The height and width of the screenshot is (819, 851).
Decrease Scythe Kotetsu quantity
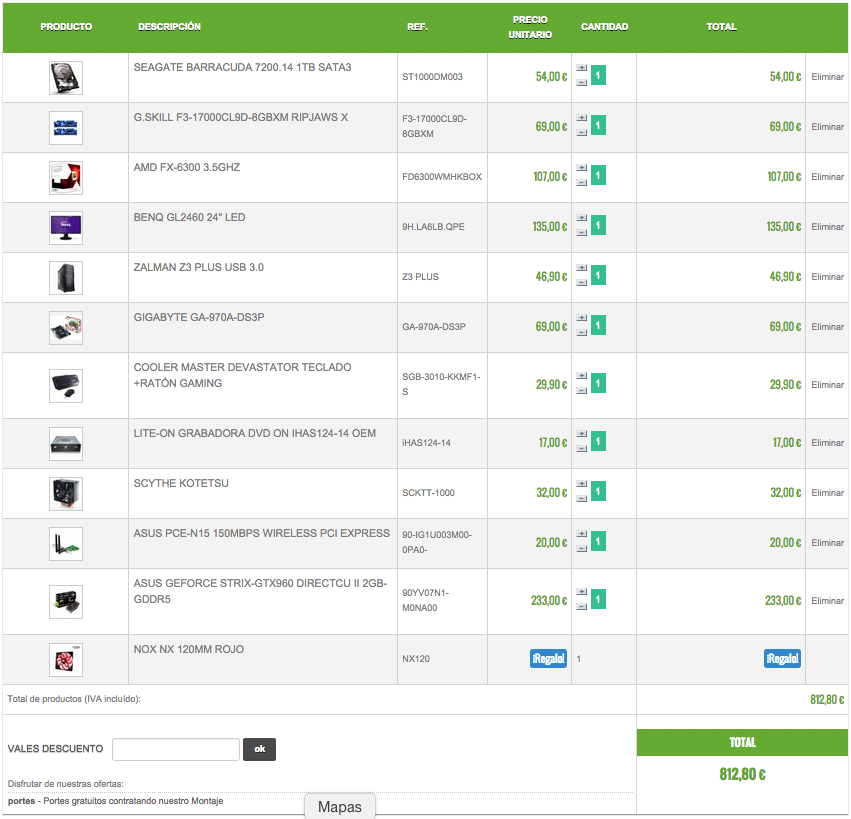click(x=581, y=498)
